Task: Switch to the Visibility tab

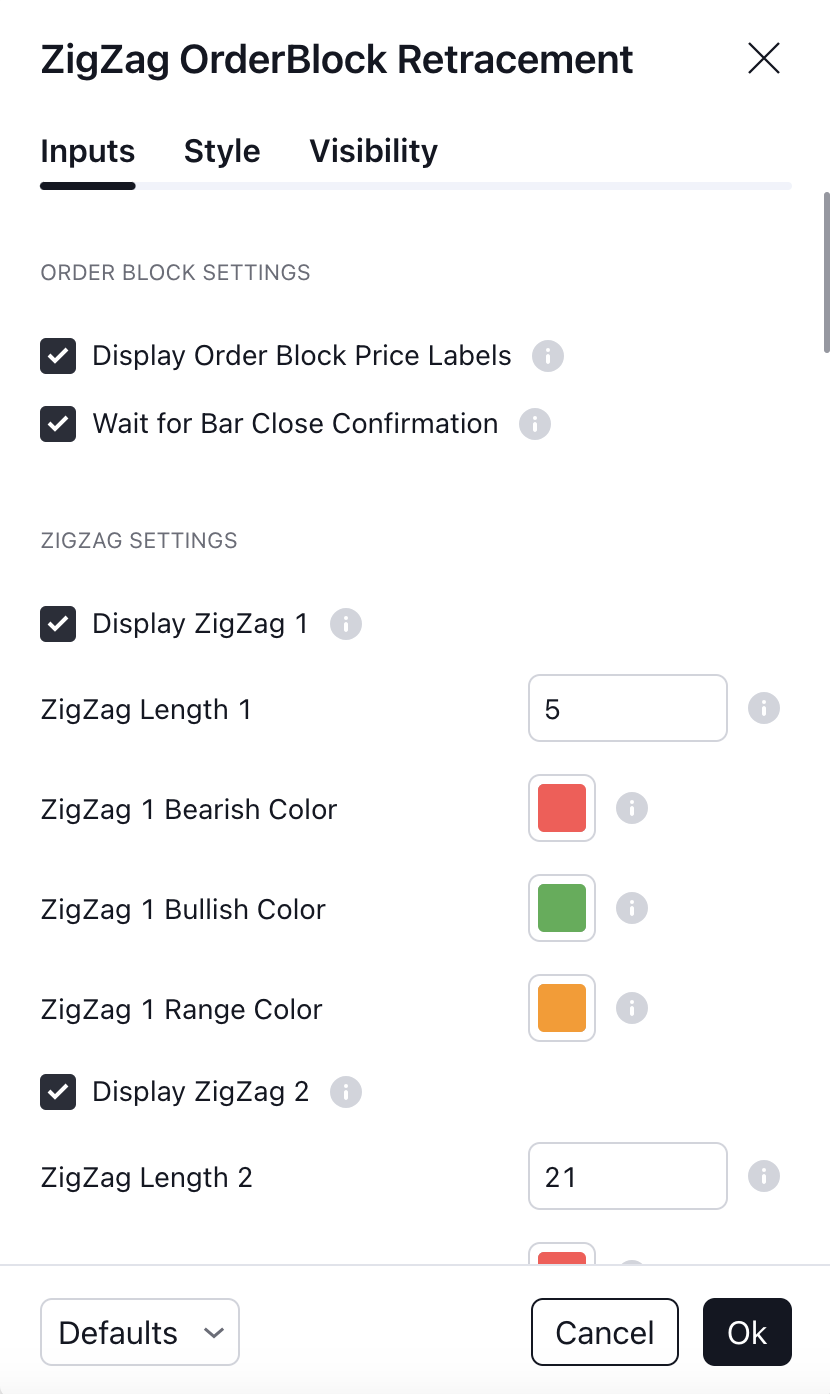Action: [x=373, y=151]
